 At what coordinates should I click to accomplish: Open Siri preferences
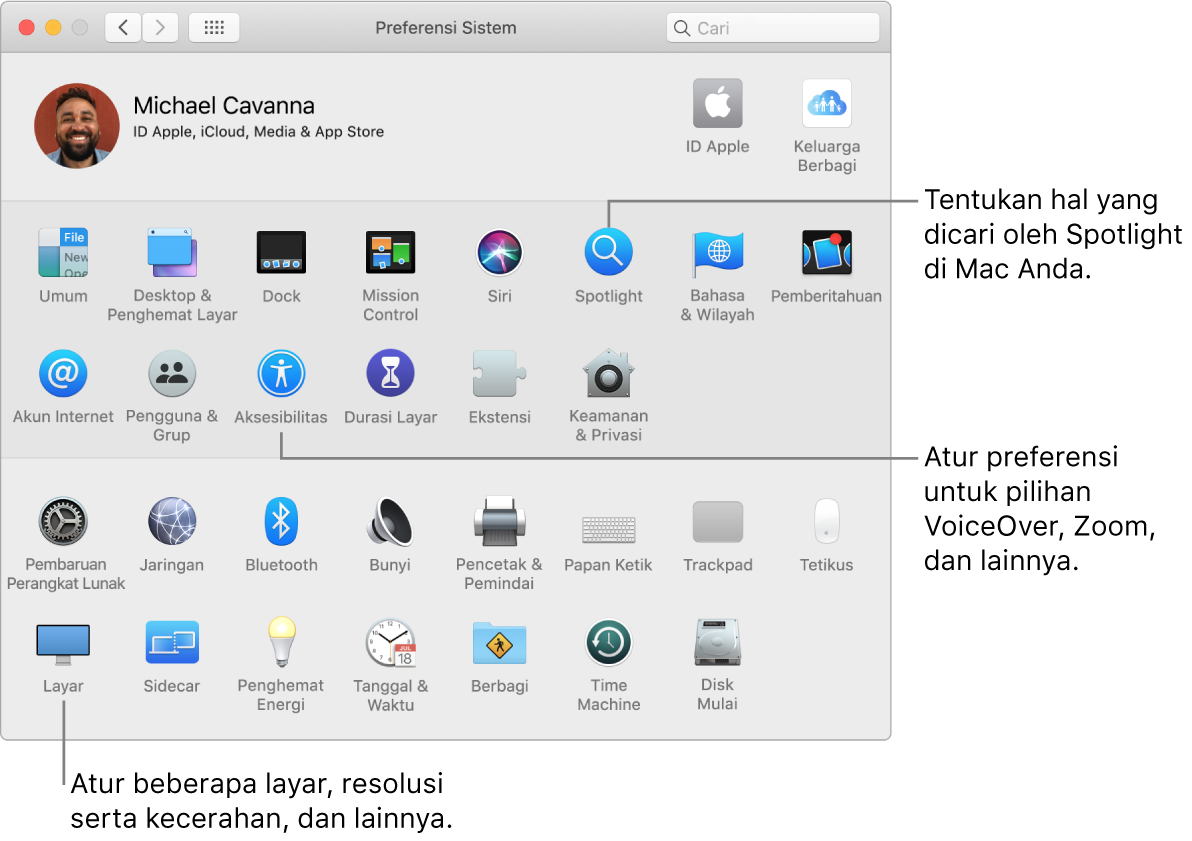coord(499,253)
